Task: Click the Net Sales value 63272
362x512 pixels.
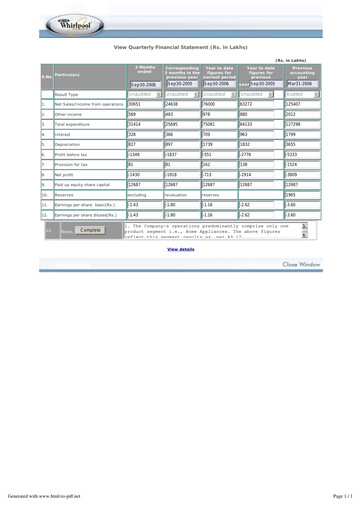Action: 257,104
